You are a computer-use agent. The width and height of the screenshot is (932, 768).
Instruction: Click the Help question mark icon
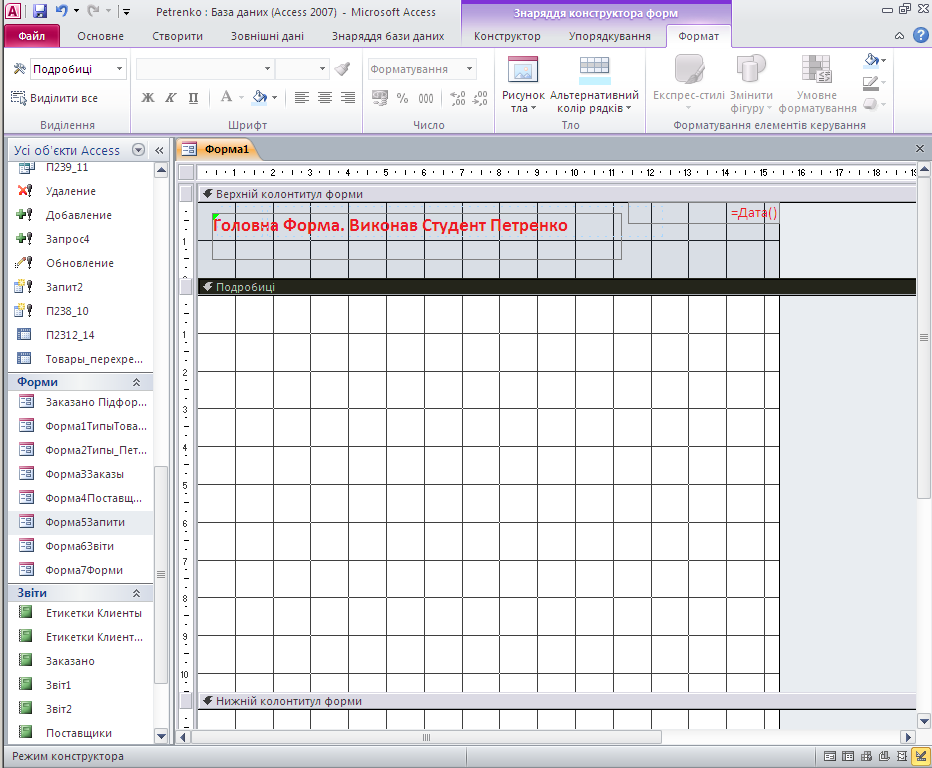pyautogui.click(x=921, y=36)
